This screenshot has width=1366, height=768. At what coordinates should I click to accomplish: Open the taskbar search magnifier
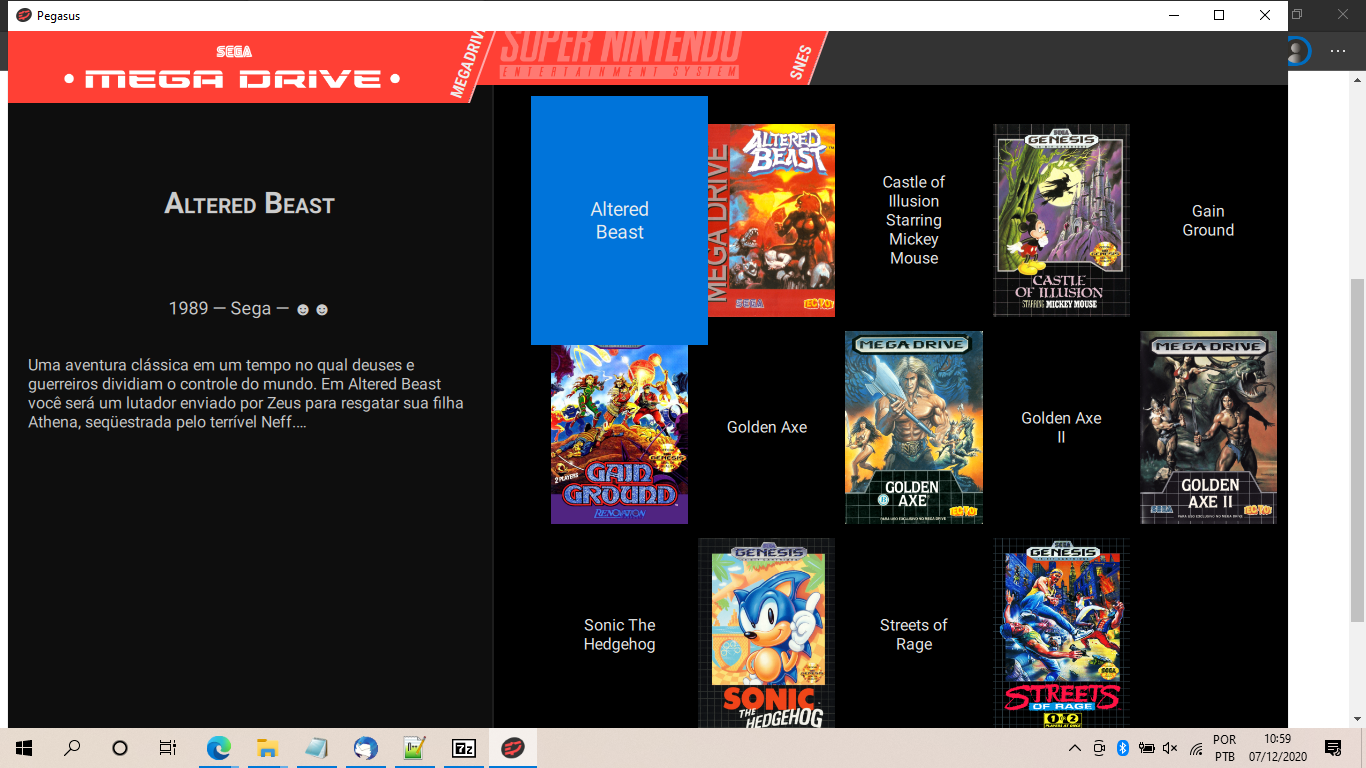[70, 747]
